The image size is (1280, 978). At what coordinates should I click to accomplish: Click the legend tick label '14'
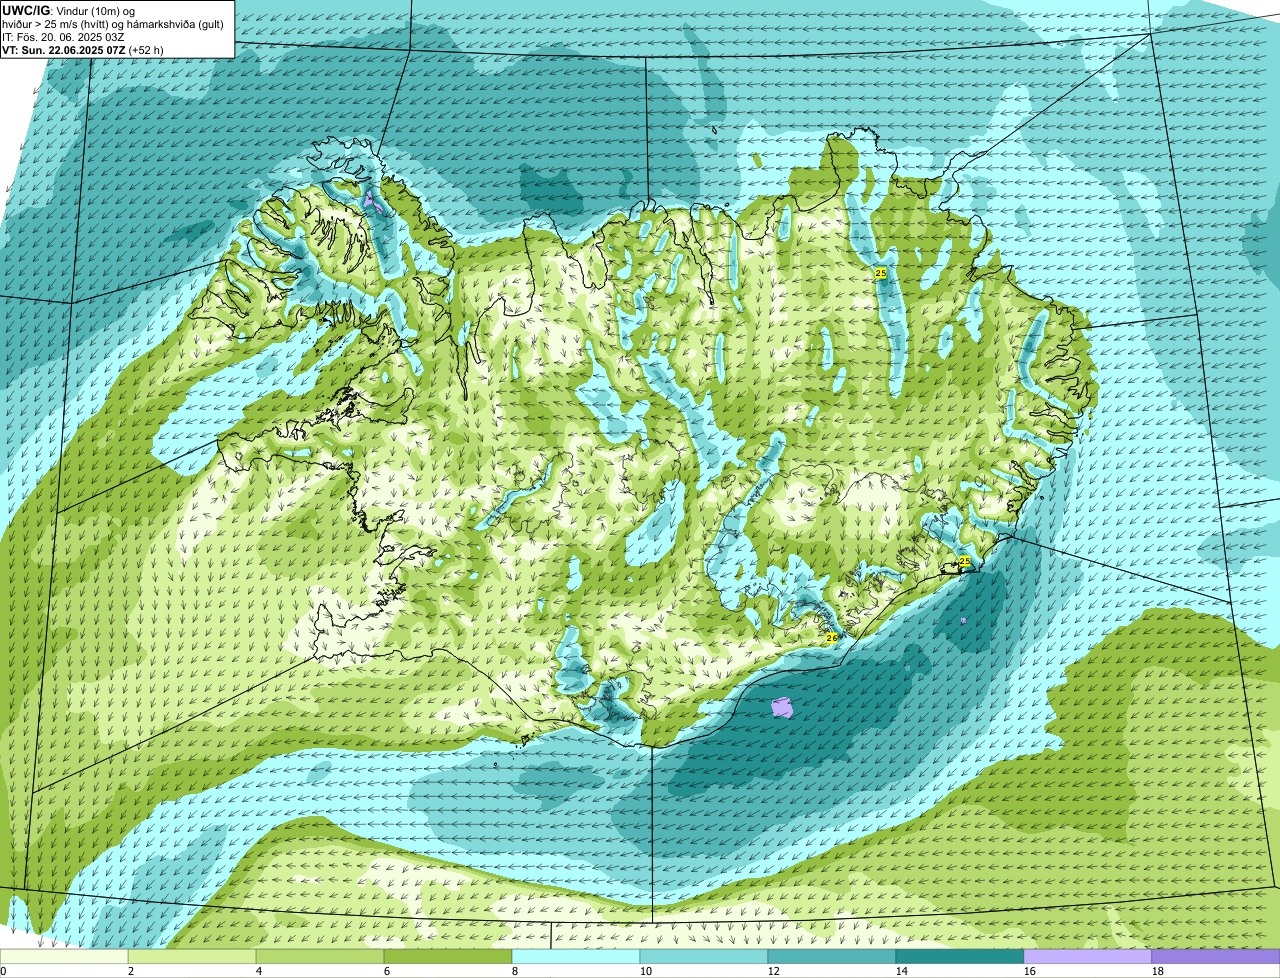tap(902, 971)
